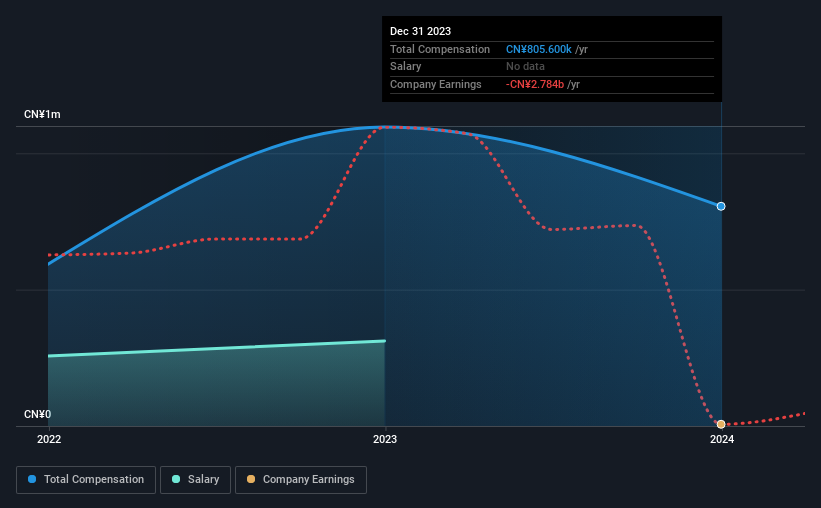The height and width of the screenshot is (508, 821).
Task: Click the CN¥0 y-axis label
Action: click(x=38, y=414)
